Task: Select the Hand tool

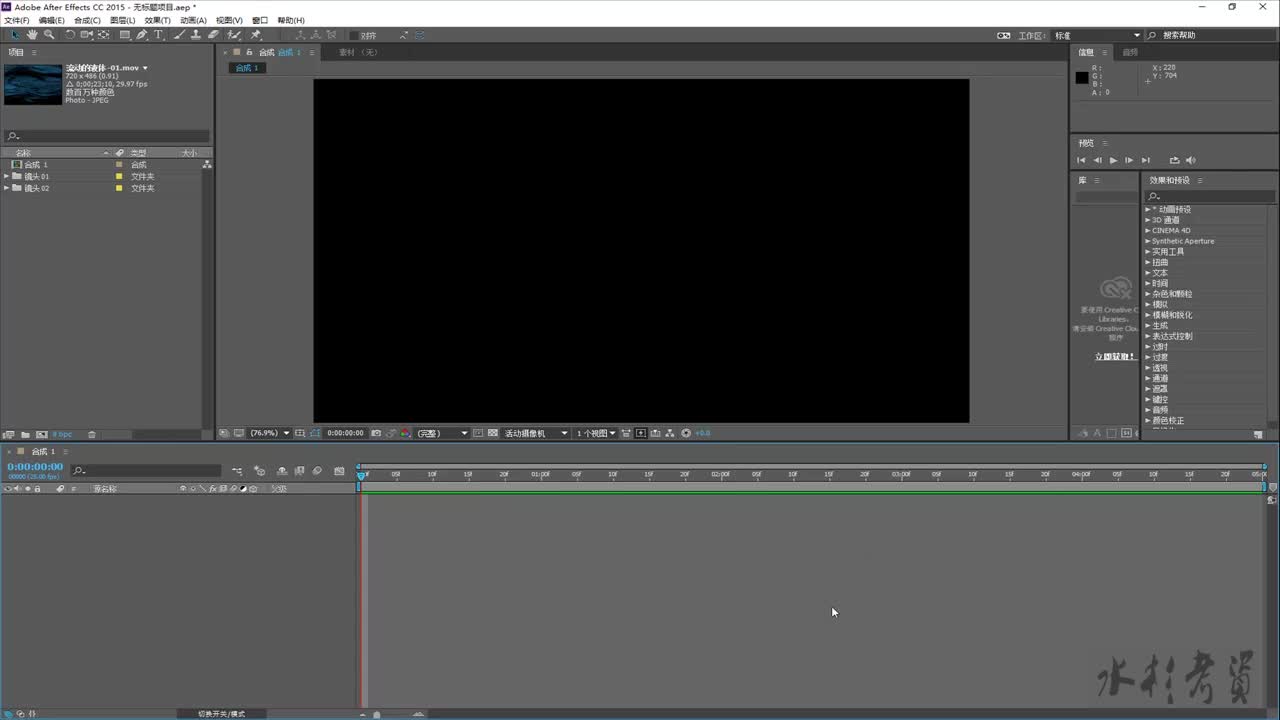Action: [x=33, y=35]
